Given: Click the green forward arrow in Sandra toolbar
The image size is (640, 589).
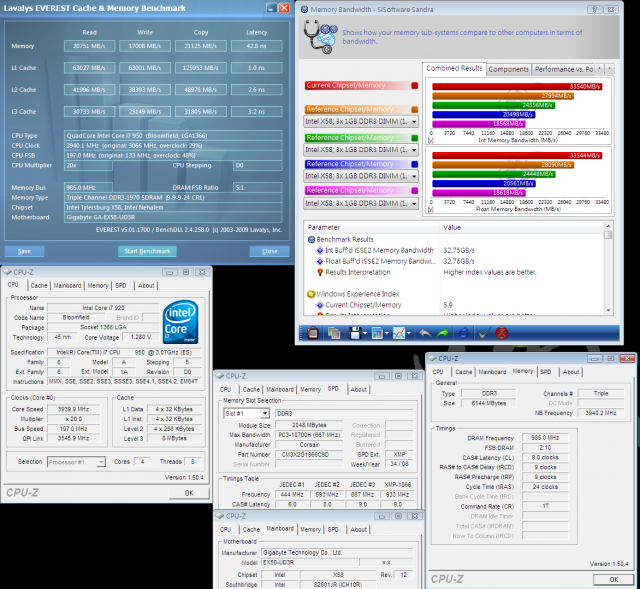Looking at the screenshot, I should pos(442,333).
